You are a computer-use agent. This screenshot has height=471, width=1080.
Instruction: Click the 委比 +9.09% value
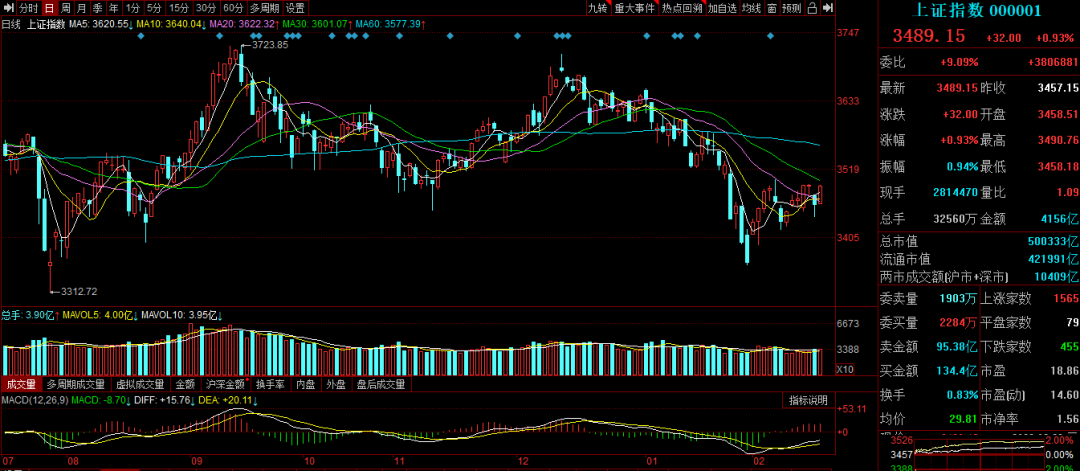coord(959,62)
